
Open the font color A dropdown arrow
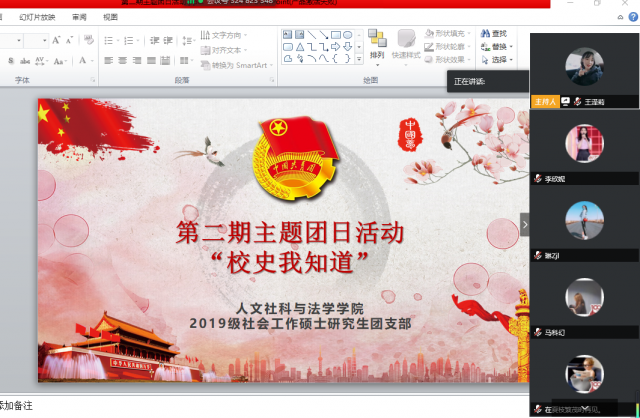[x=92, y=61]
